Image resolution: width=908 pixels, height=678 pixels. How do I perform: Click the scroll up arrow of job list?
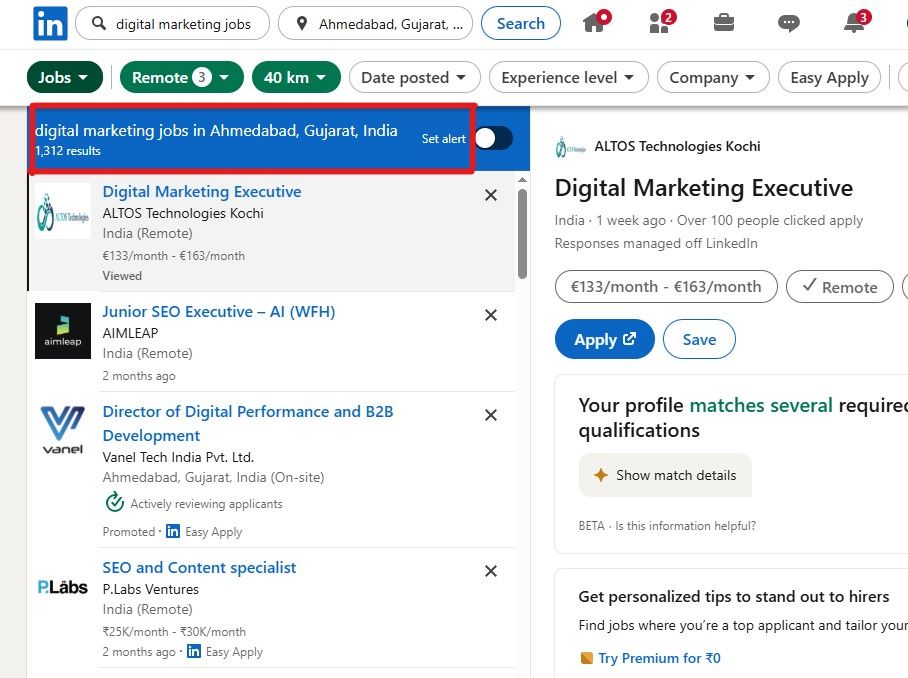tap(522, 180)
